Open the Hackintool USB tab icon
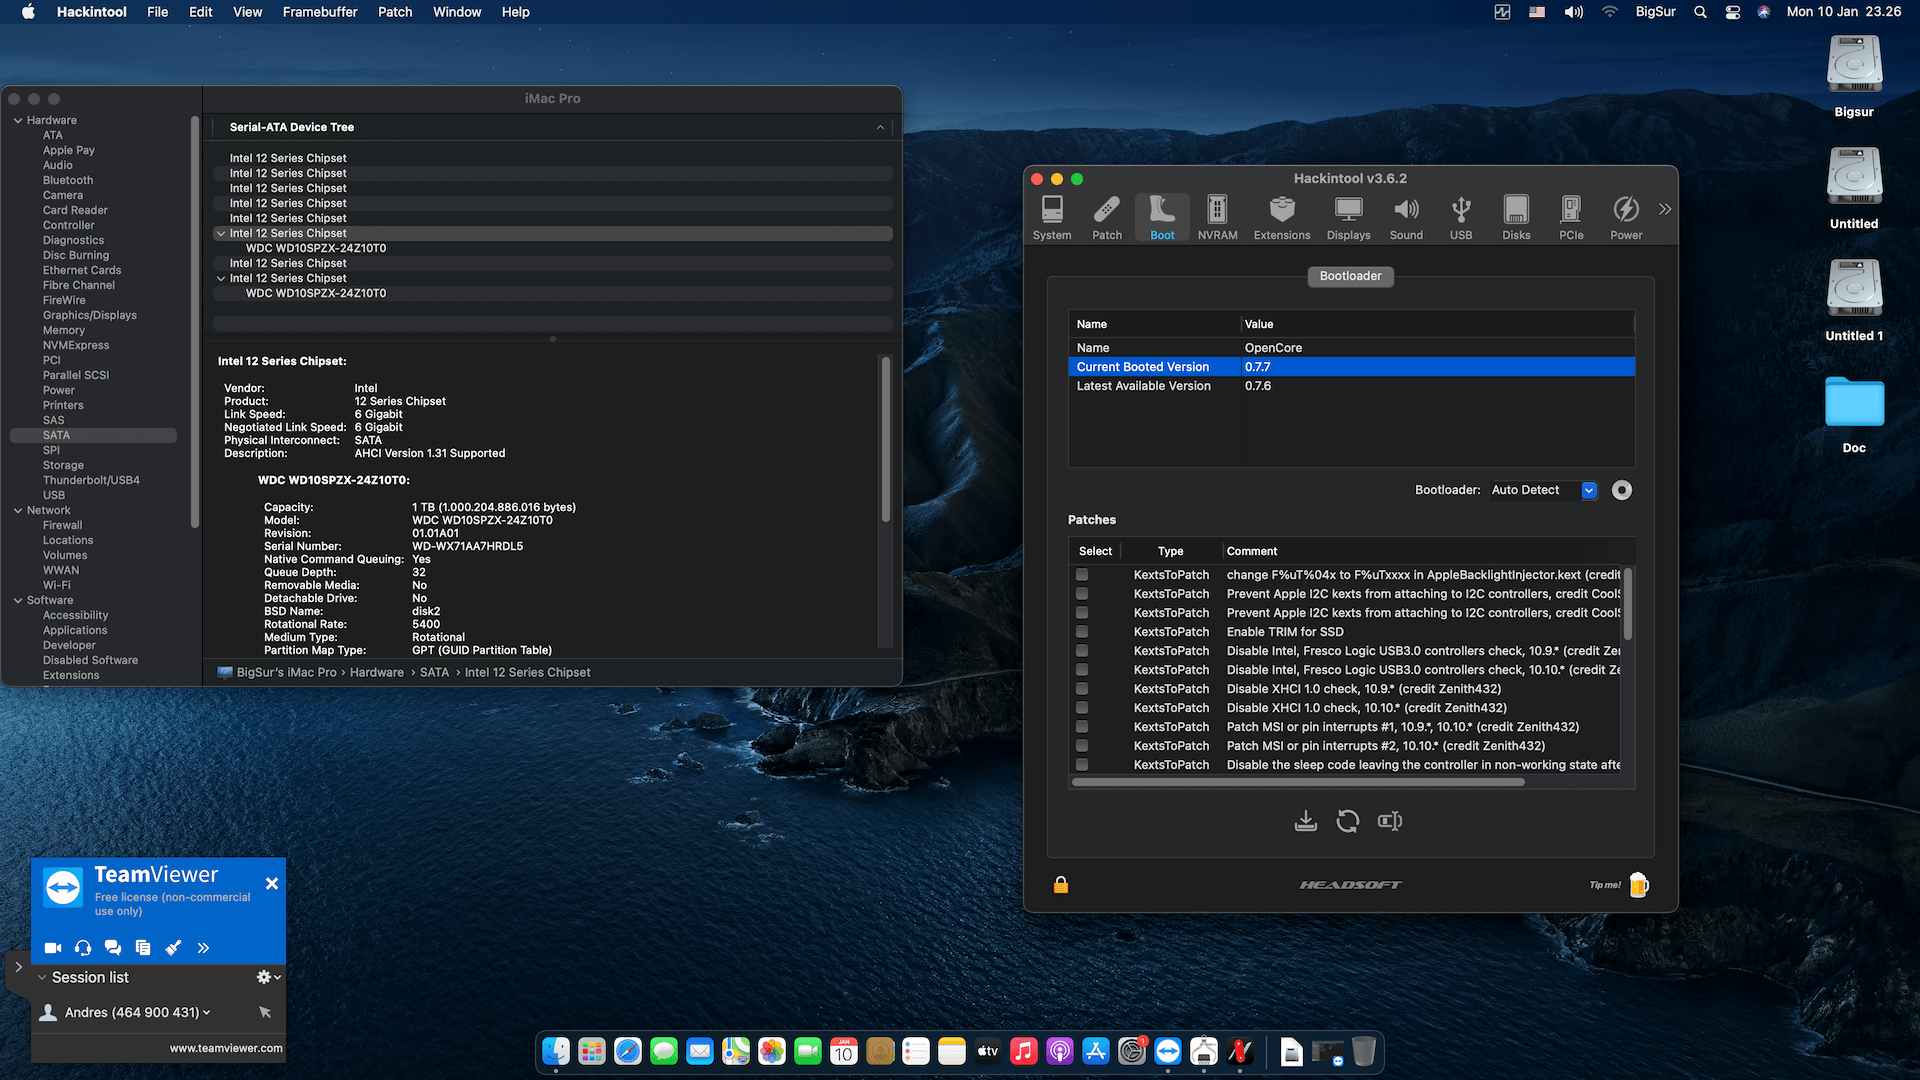The image size is (1920, 1080). pos(1461,215)
